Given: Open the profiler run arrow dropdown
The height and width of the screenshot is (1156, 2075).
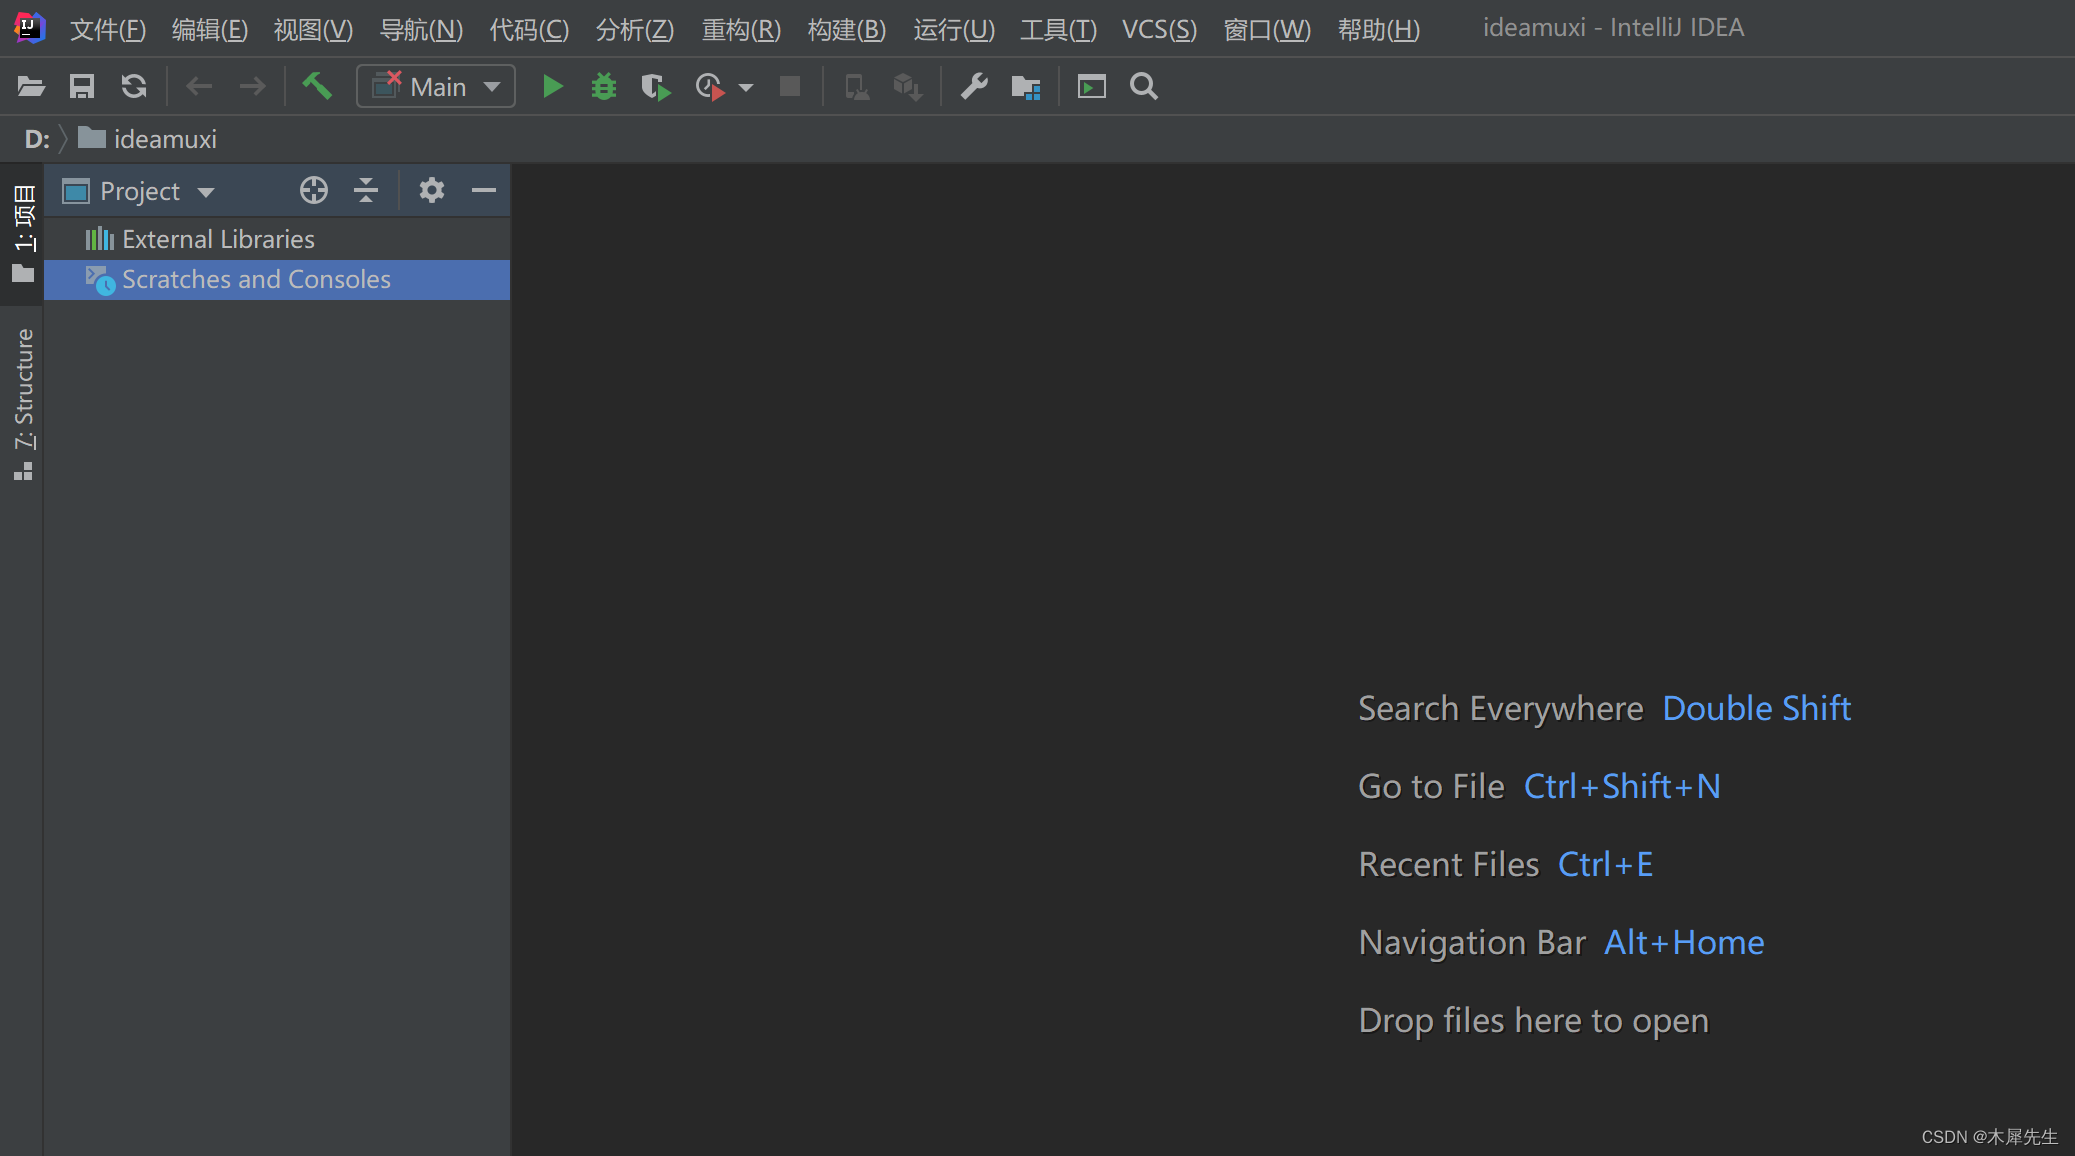Looking at the screenshot, I should 746,87.
